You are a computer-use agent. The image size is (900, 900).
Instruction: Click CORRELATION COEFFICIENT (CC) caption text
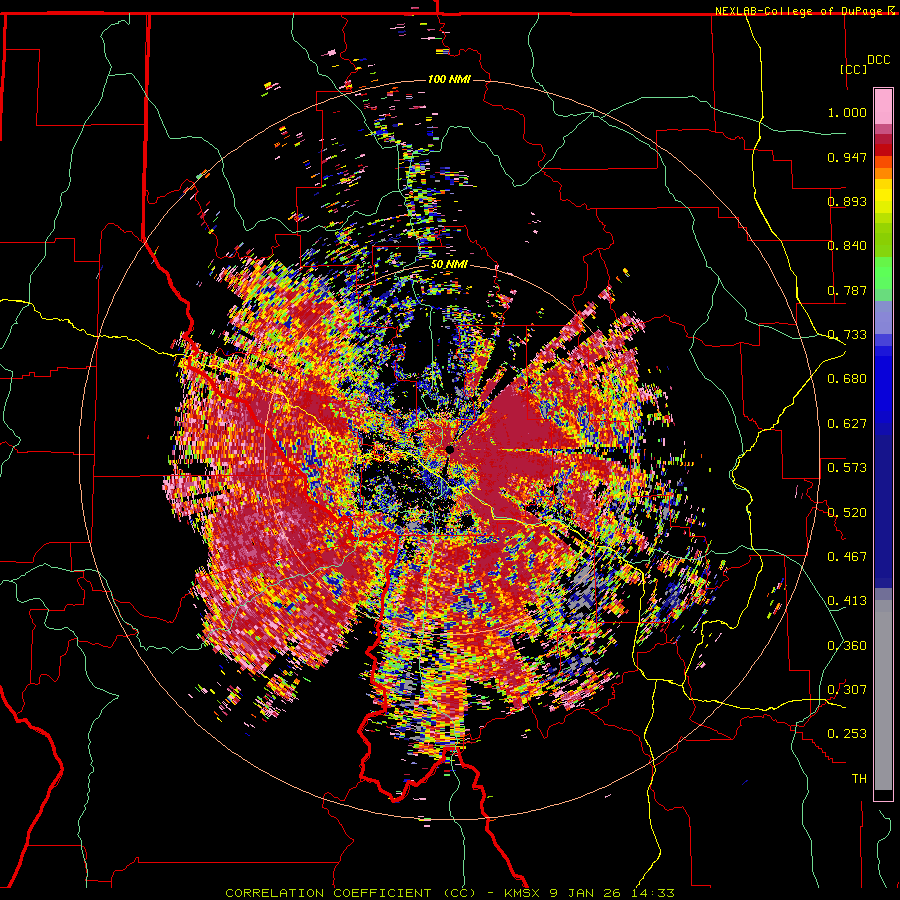350,893
